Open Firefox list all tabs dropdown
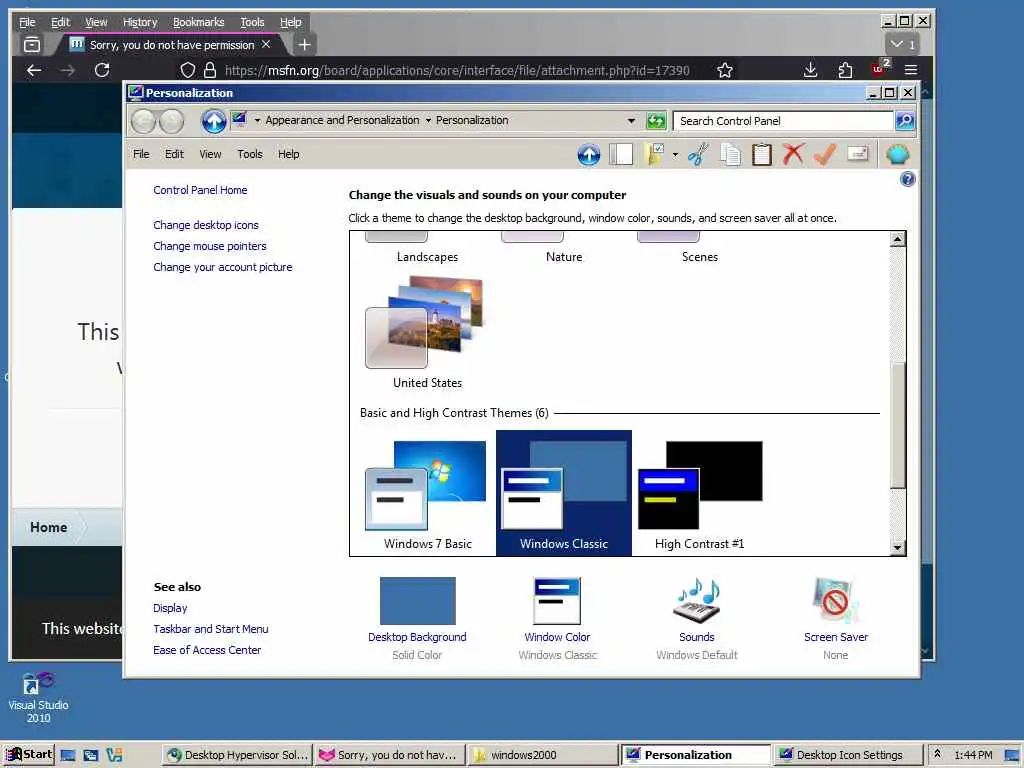 coord(902,44)
